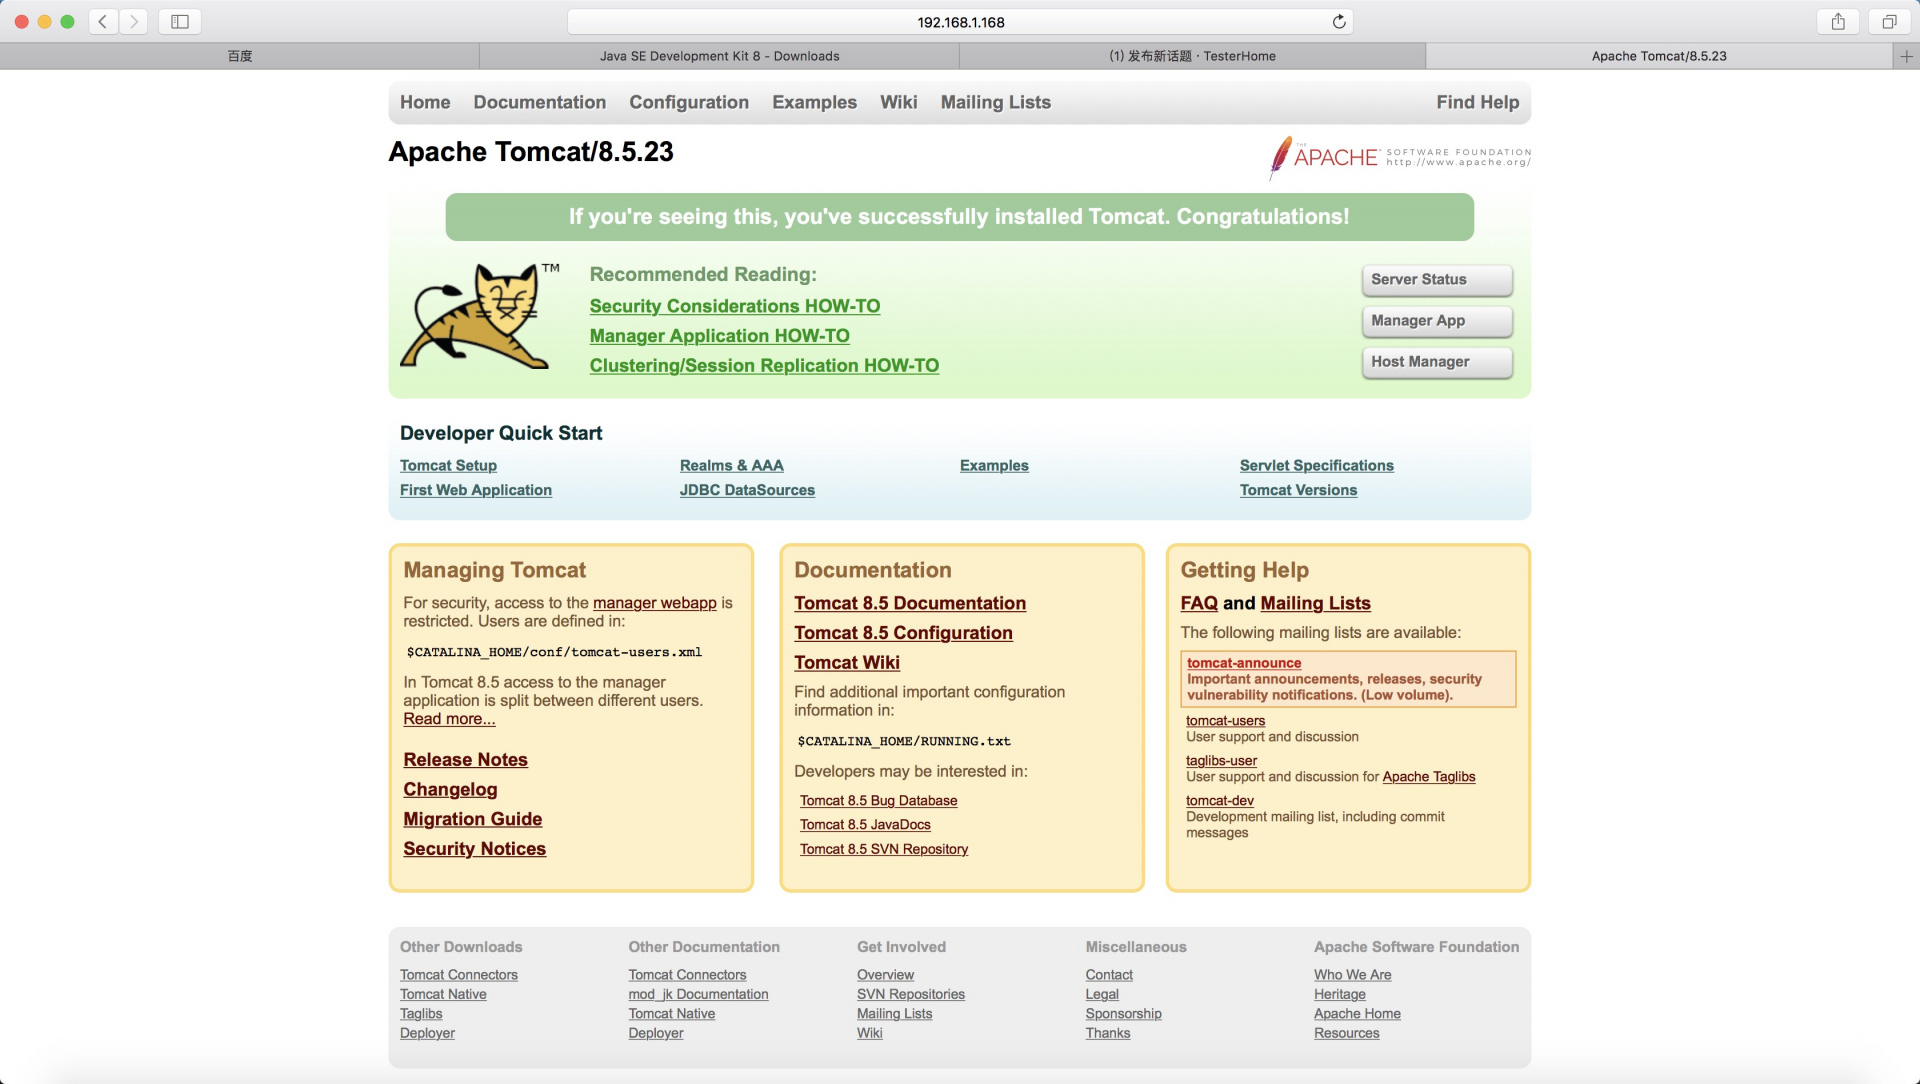Open the Tomcat Setup link
The image size is (1920, 1084).
[448, 465]
